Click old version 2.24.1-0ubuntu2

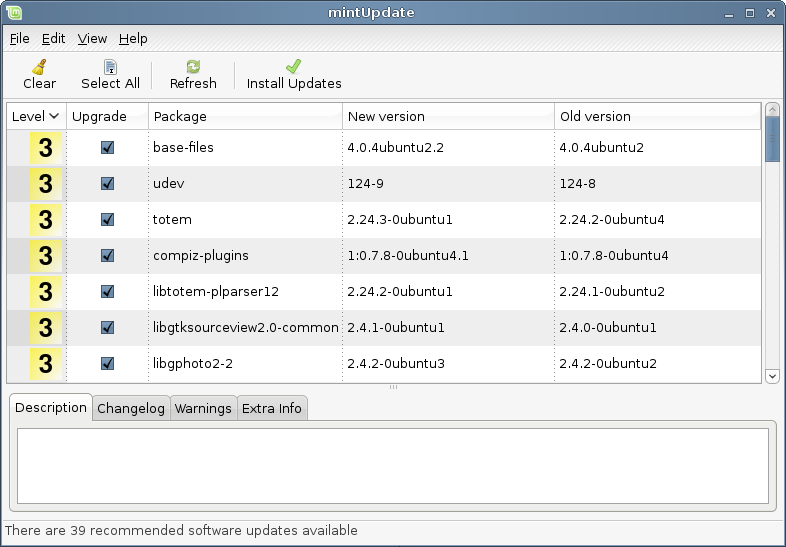612,292
